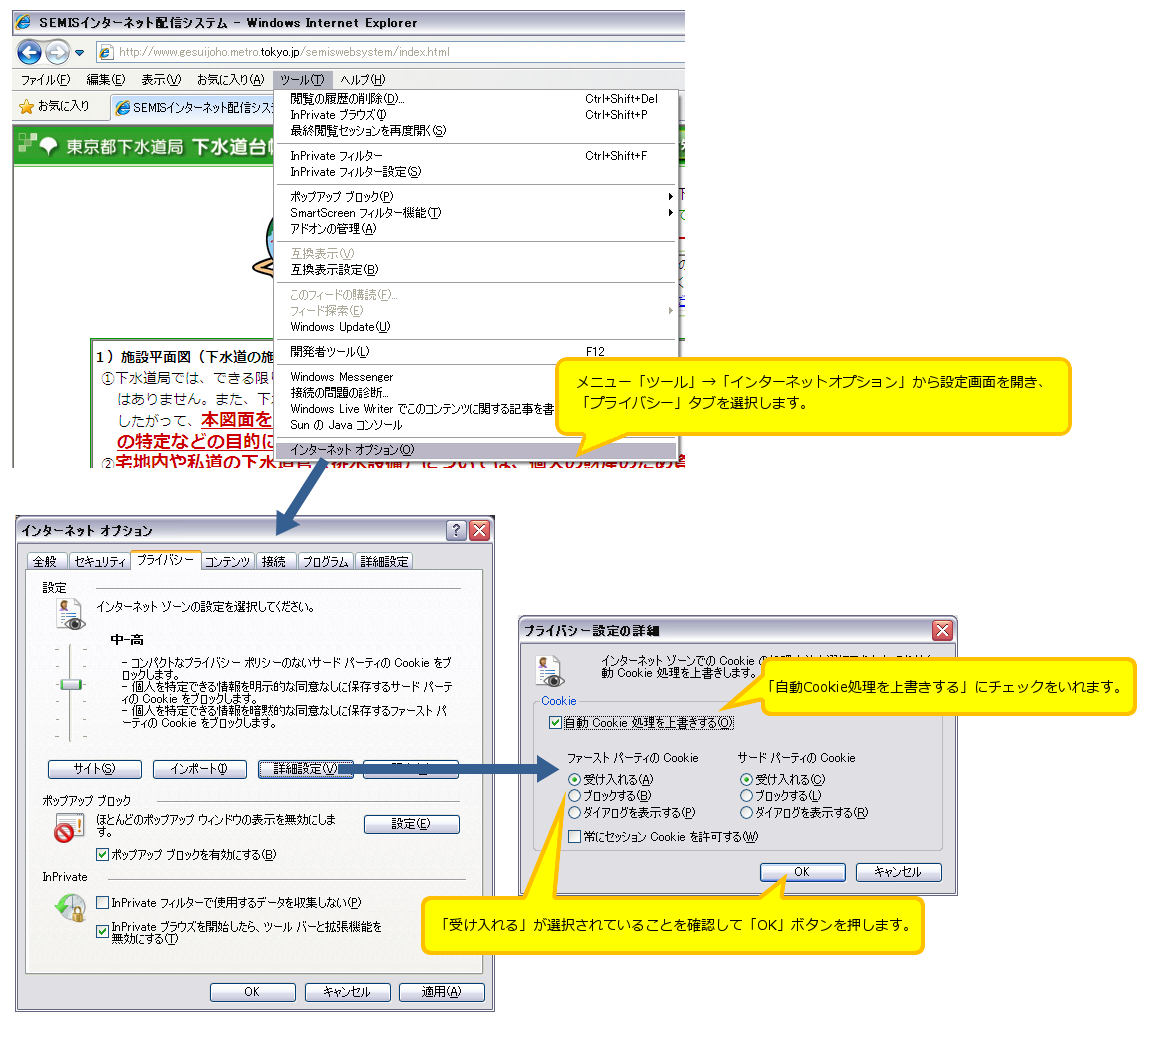Expand the ポップアップ ブロック(P) submenu
The width and height of the screenshot is (1168, 1044).
pyautogui.click(x=475, y=197)
